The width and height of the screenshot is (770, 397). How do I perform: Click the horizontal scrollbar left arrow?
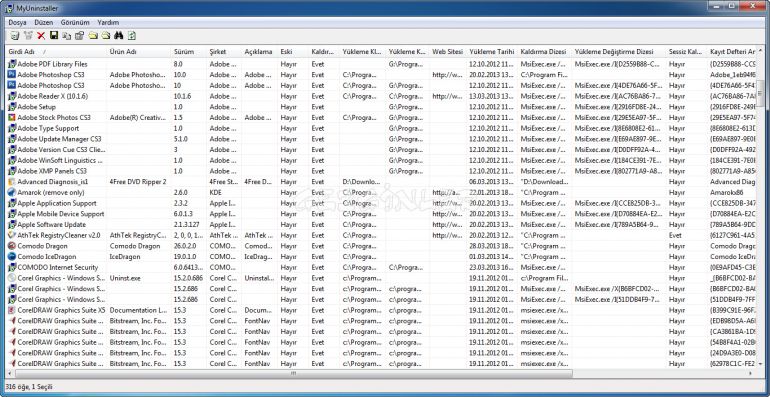[x=9, y=374]
